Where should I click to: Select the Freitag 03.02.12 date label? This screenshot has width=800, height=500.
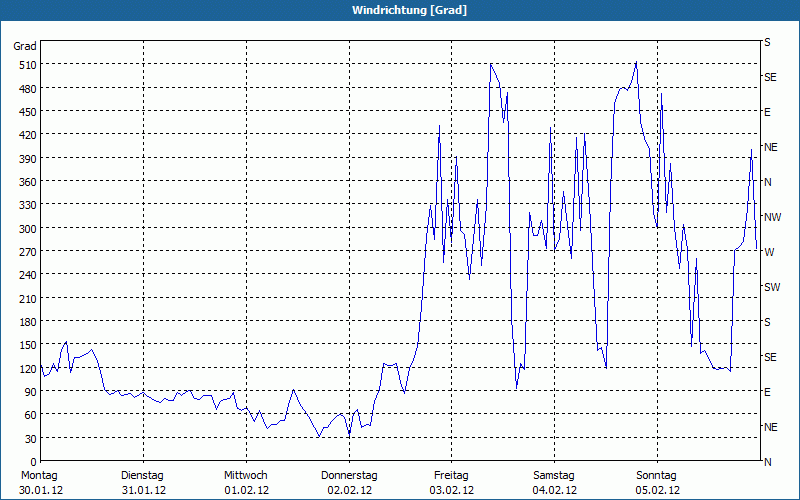451,483
